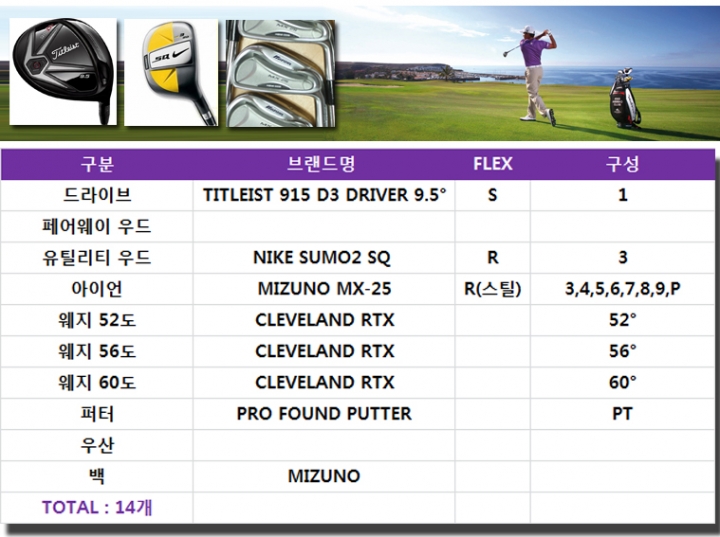Select the 웨지 60도 row label

click(97, 383)
